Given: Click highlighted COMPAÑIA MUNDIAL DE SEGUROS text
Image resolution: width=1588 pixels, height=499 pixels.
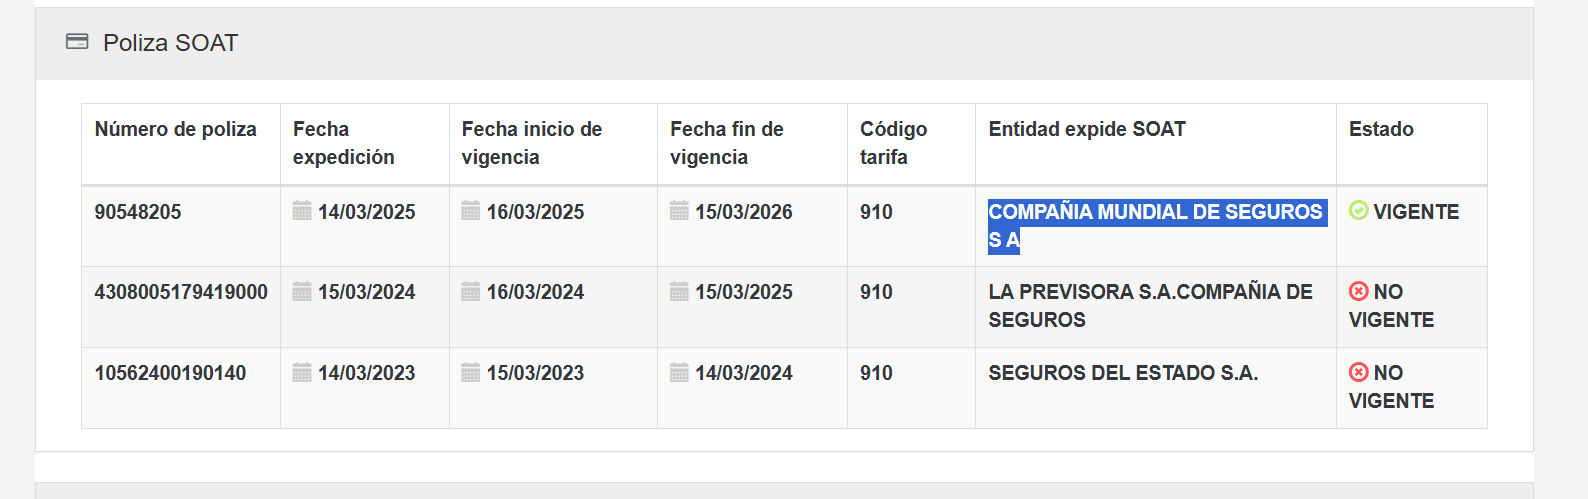Looking at the screenshot, I should [x=1155, y=212].
